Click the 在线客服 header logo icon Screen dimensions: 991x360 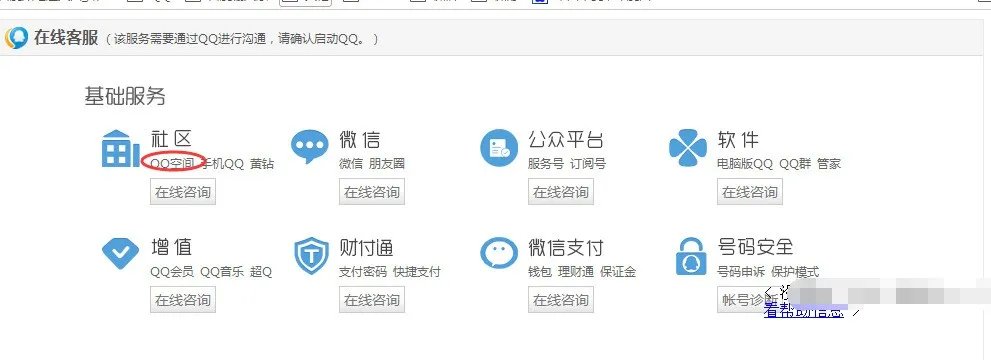(x=16, y=38)
